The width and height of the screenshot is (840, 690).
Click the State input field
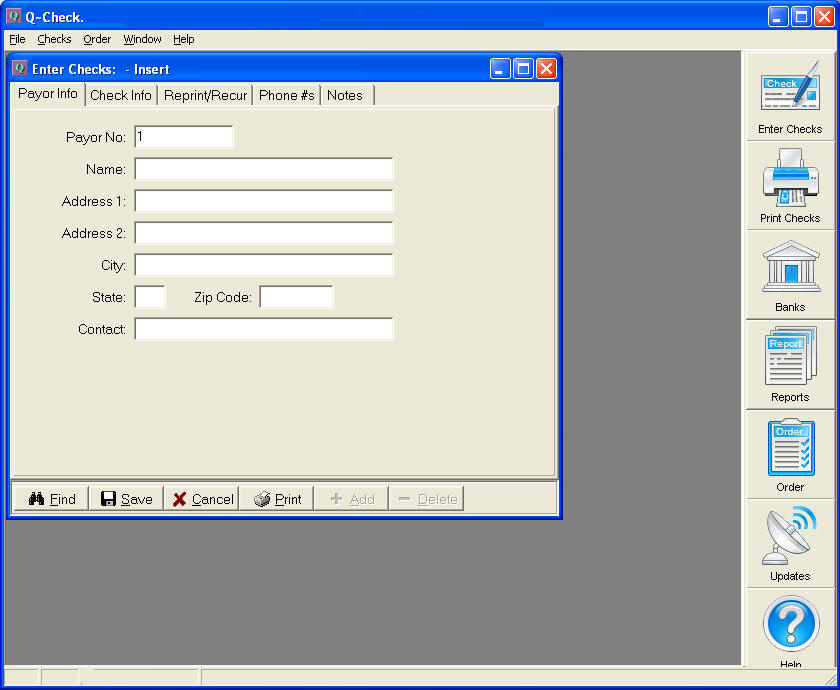pos(150,297)
